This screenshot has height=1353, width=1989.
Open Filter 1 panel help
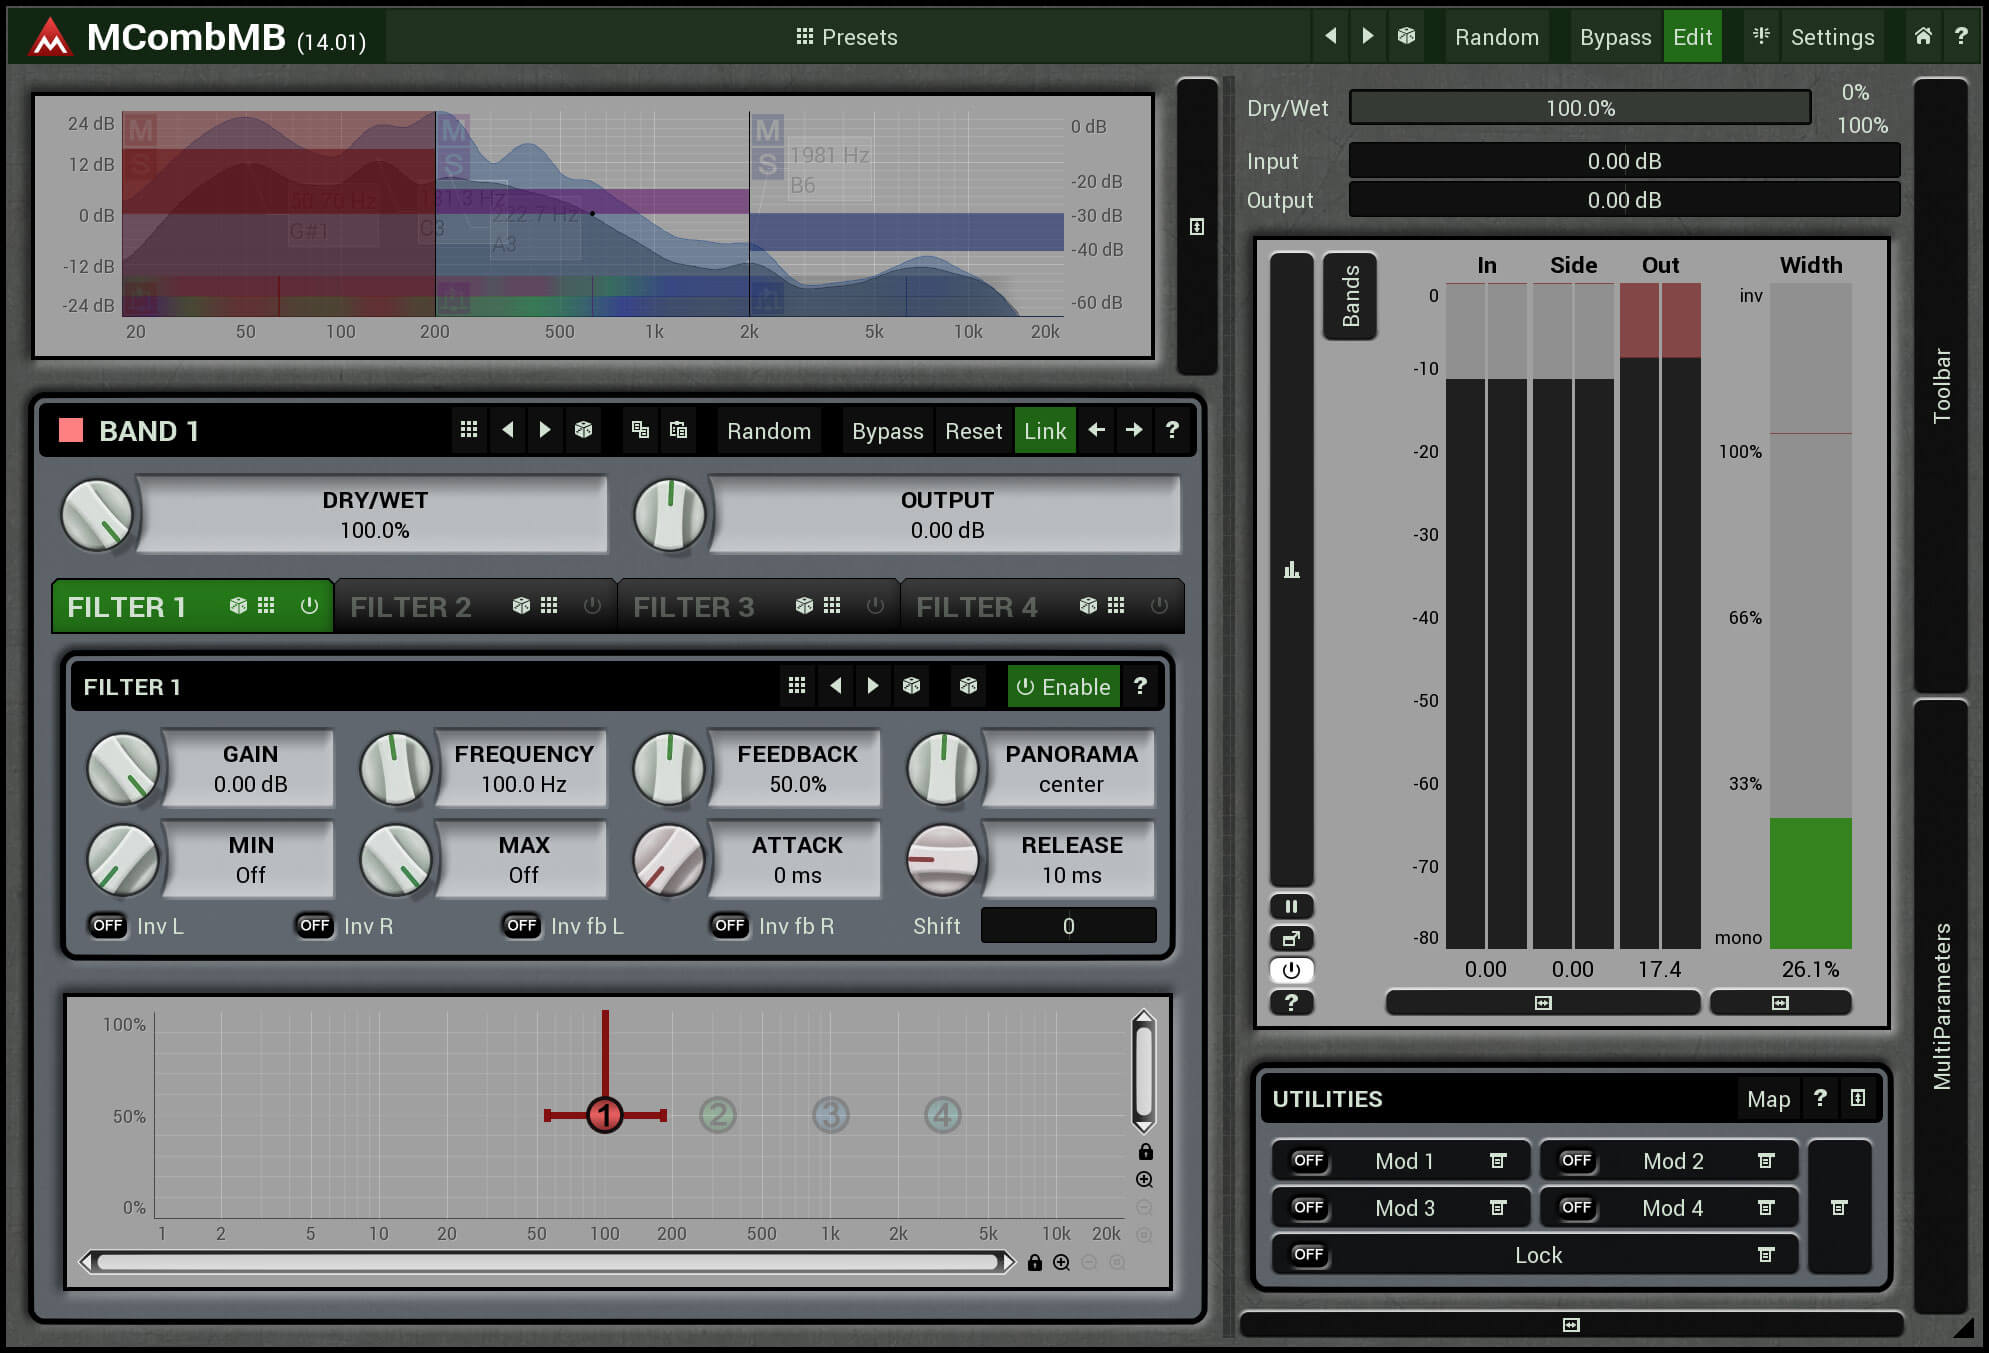coord(1140,686)
